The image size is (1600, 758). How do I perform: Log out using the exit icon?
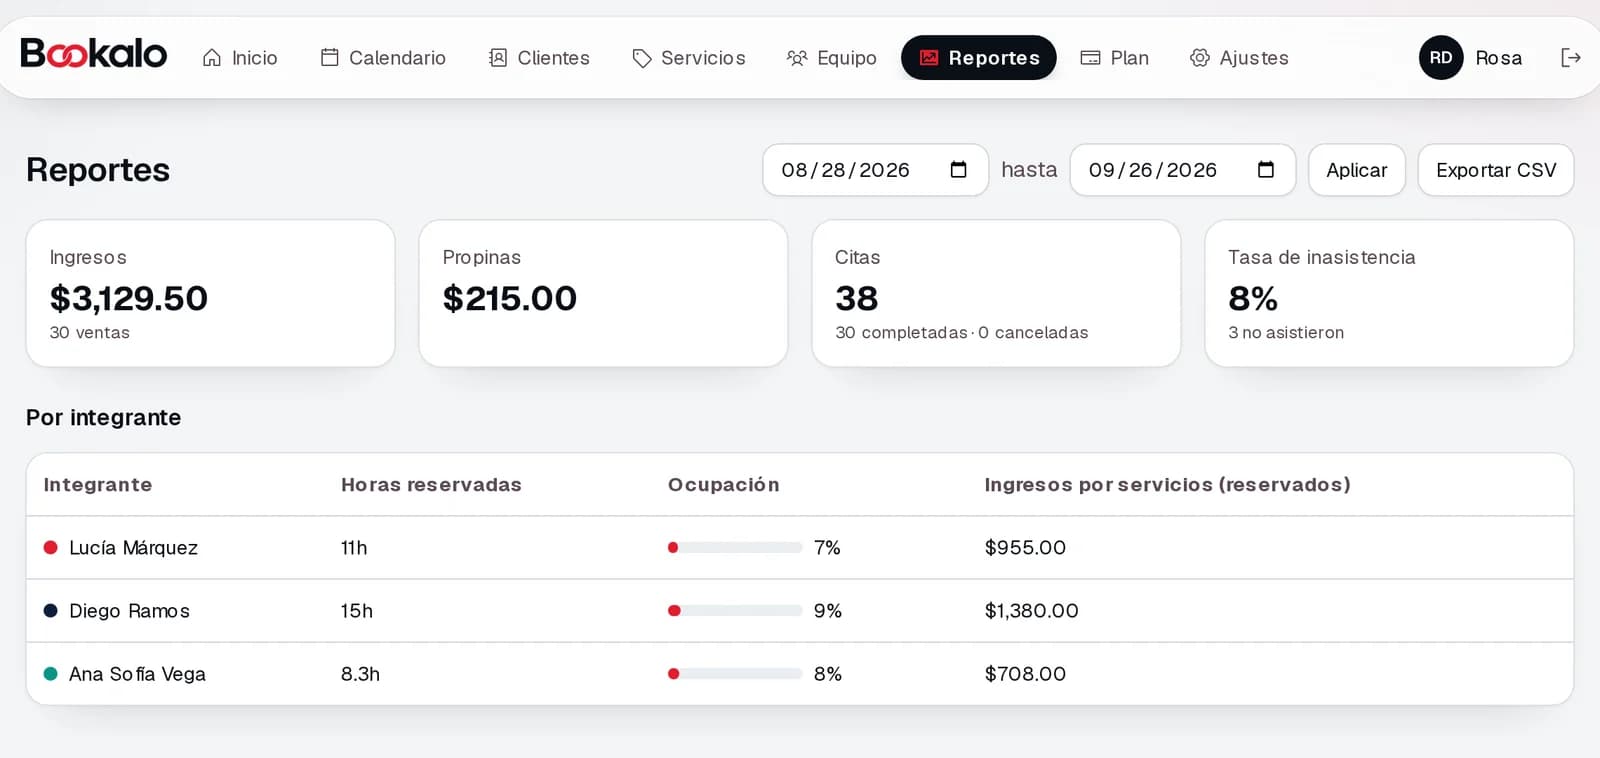(1570, 58)
